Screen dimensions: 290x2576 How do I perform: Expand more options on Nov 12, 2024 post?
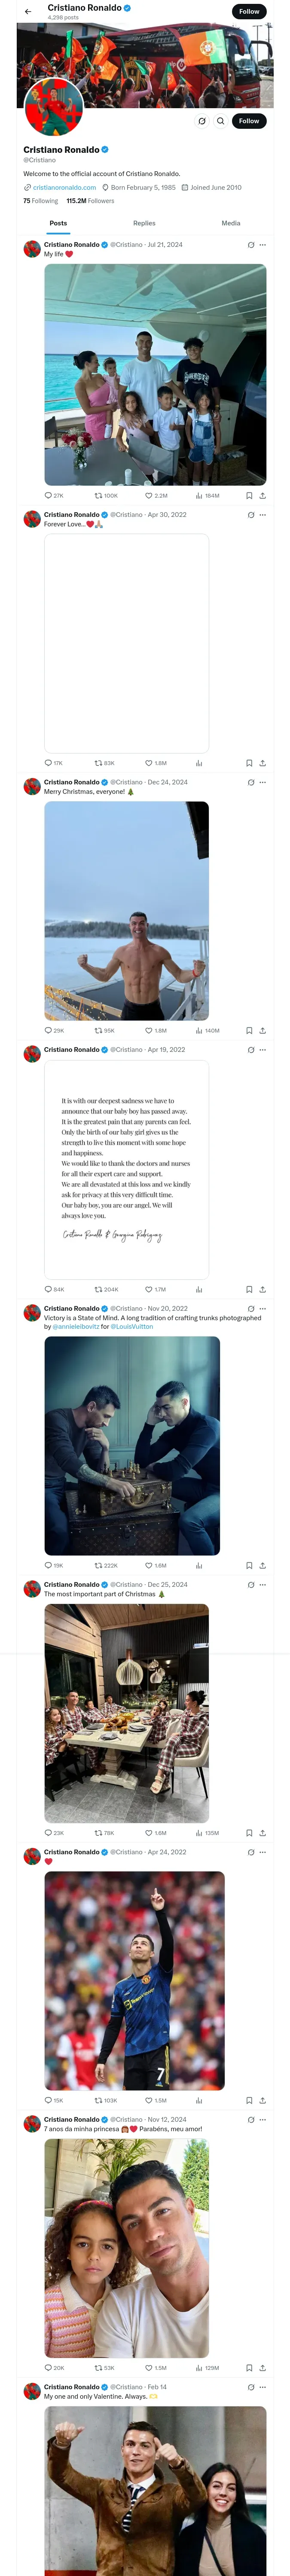coord(263,2120)
